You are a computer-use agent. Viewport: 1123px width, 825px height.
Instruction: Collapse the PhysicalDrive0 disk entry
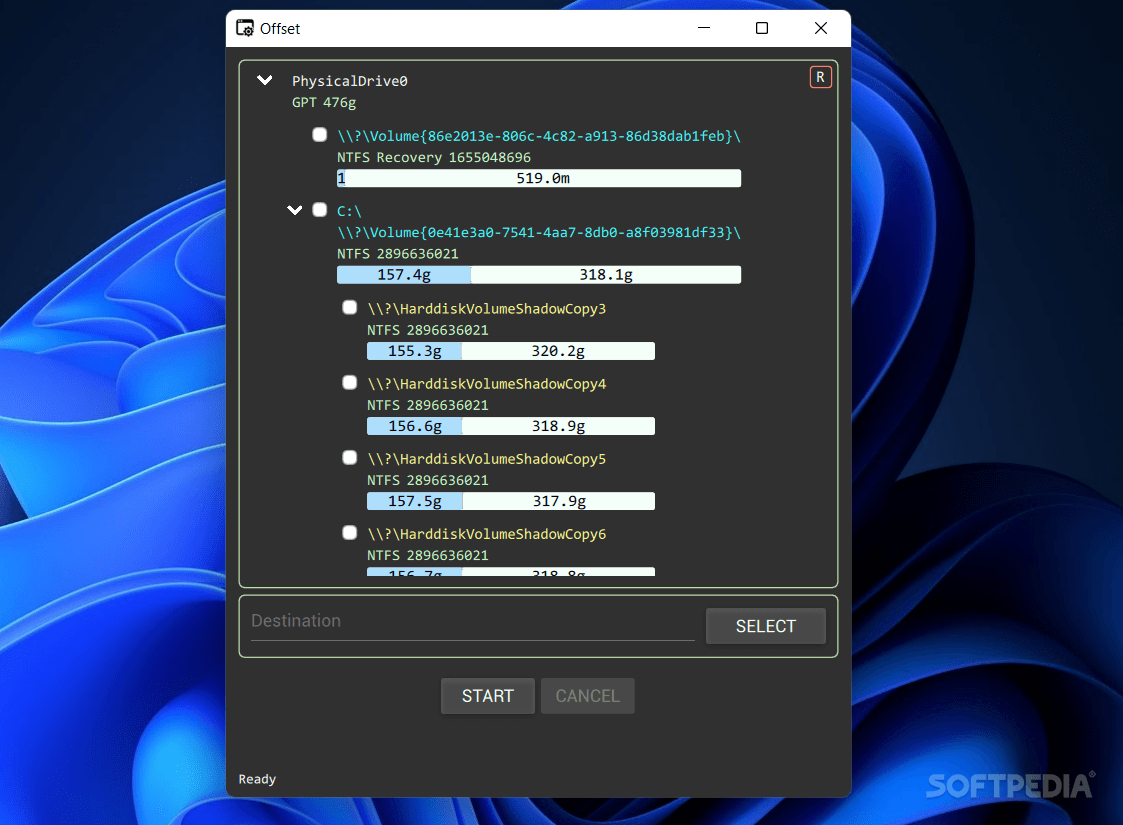tap(264, 80)
